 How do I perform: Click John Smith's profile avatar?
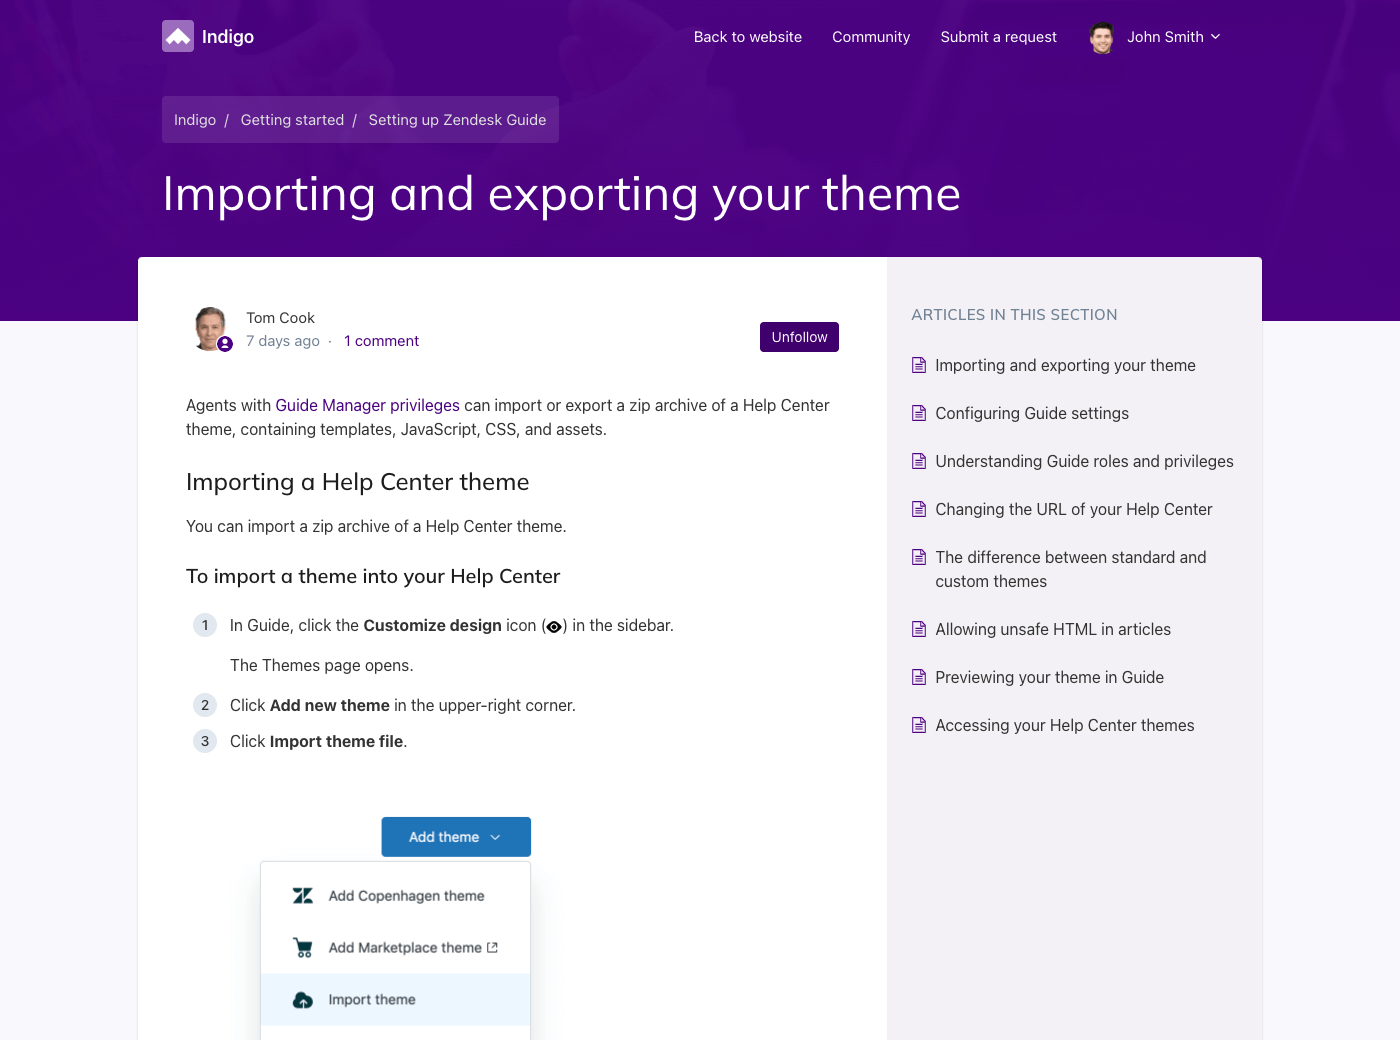coord(1101,38)
